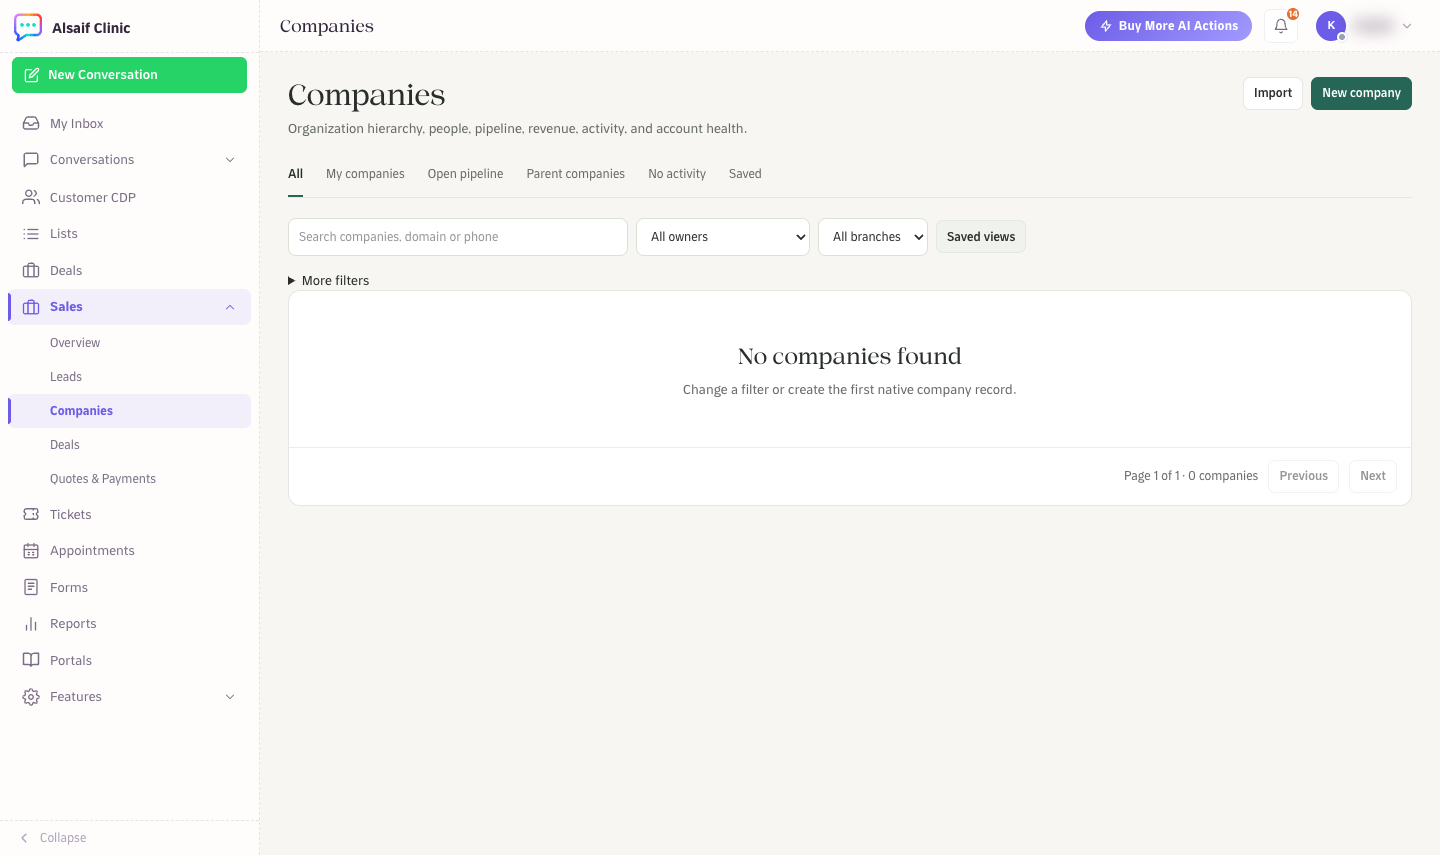Expand the Features submenu chevron
Image resolution: width=1440 pixels, height=855 pixels.
pyautogui.click(x=230, y=697)
